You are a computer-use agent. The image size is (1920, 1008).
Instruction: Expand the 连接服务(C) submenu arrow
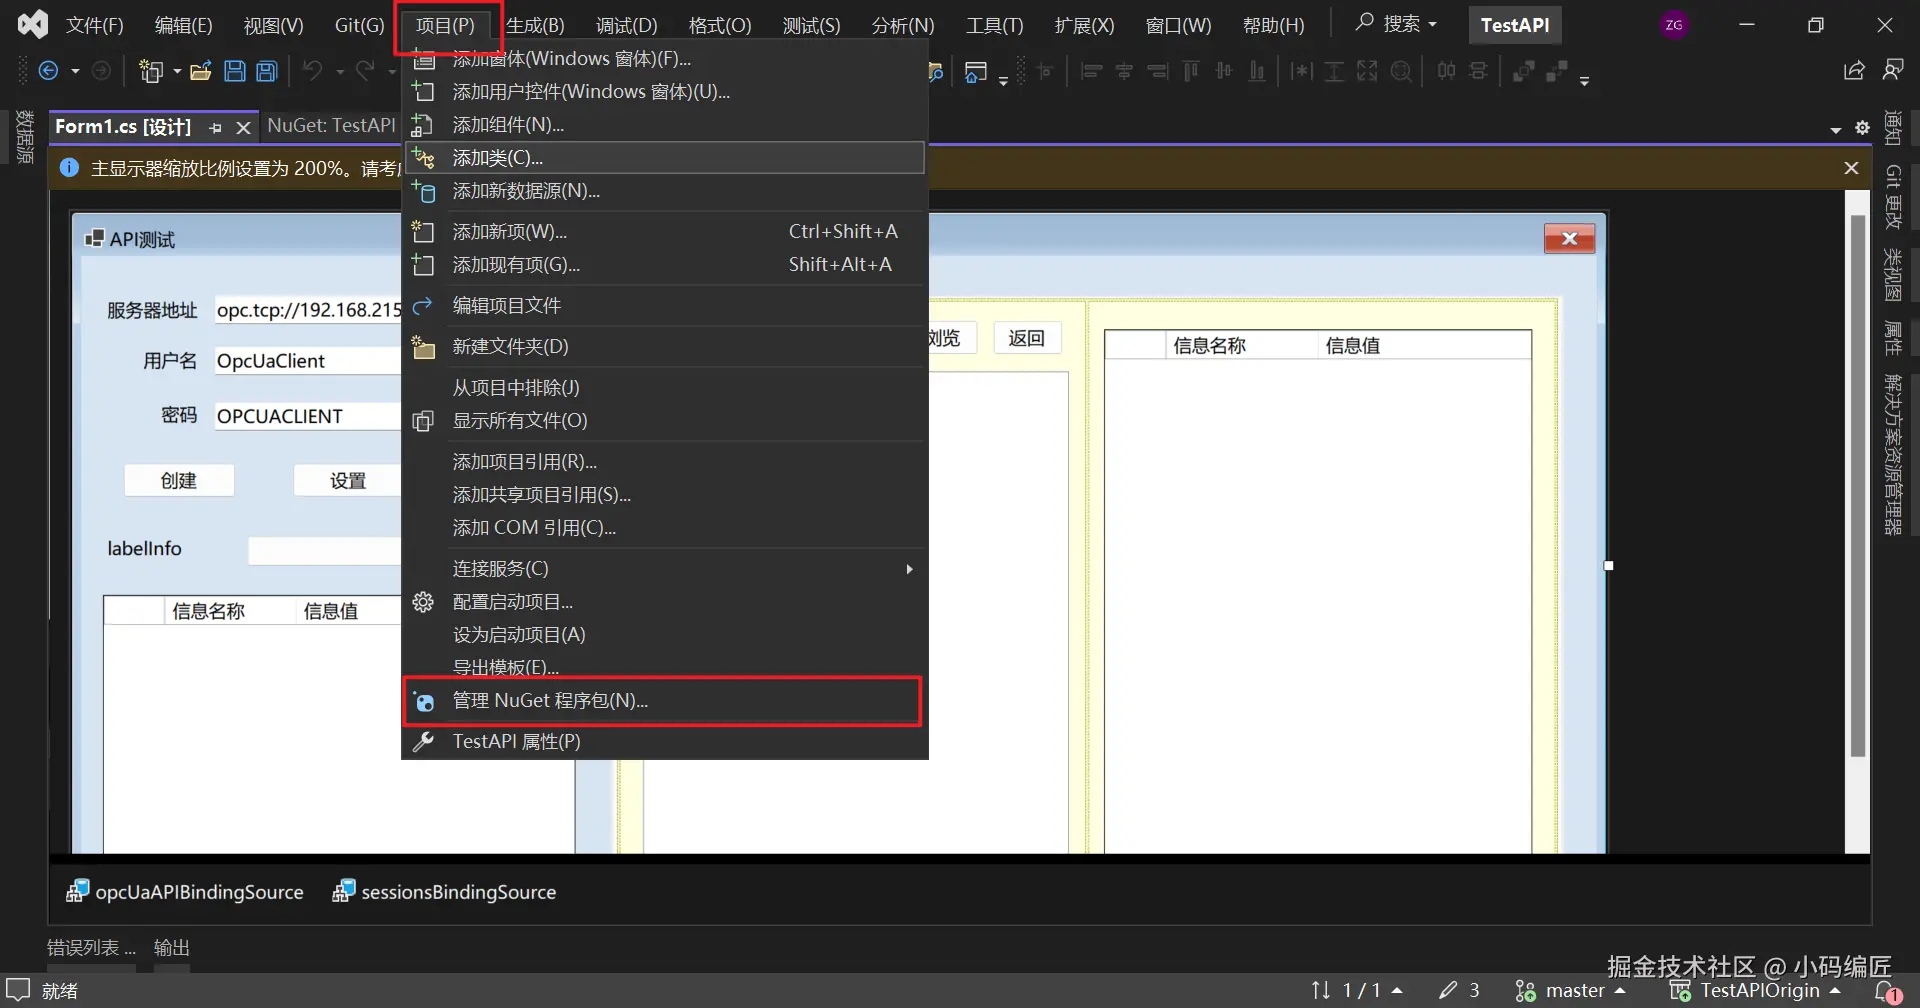[x=909, y=569]
